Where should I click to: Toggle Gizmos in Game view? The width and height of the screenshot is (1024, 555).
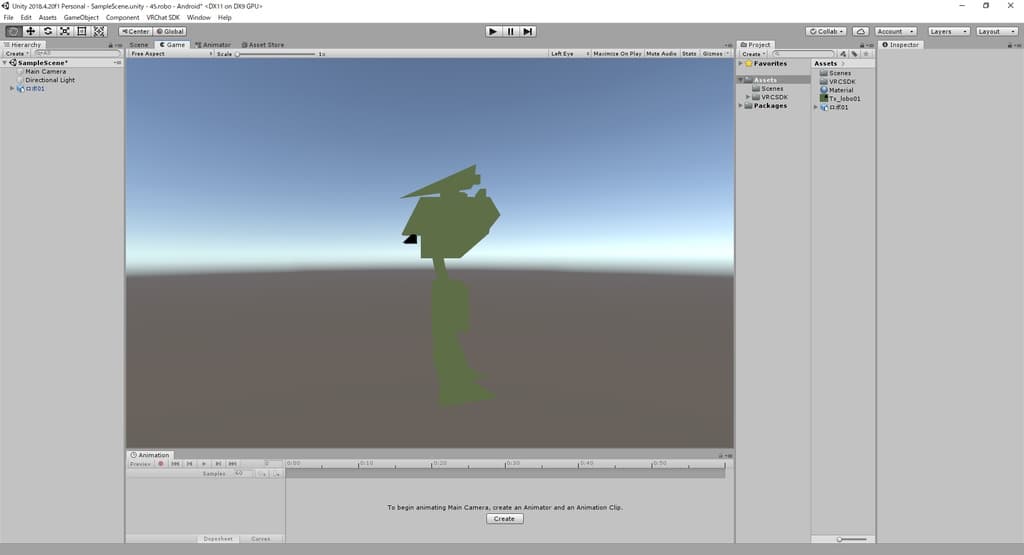tap(716, 54)
